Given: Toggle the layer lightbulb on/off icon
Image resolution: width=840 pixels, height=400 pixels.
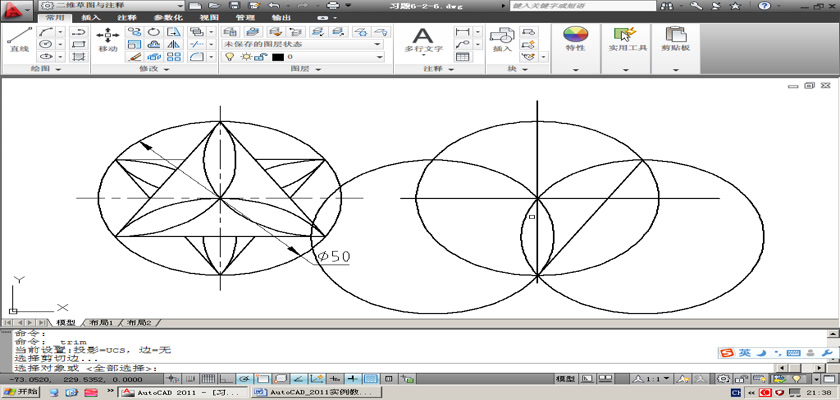Looking at the screenshot, I should tap(229, 57).
